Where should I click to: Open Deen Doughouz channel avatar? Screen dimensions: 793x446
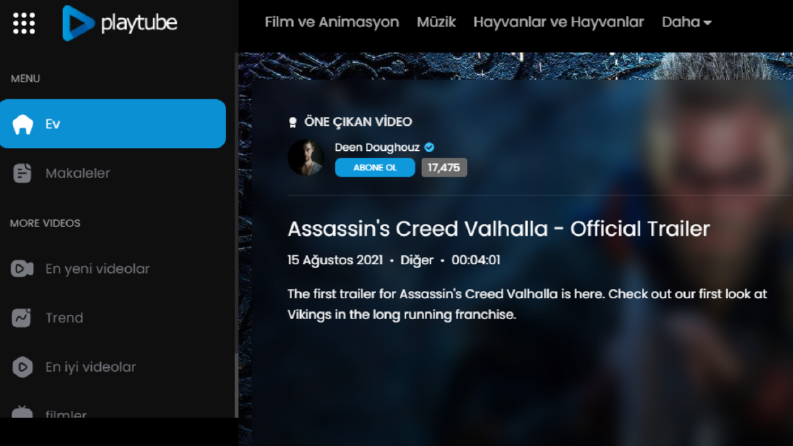tap(305, 157)
